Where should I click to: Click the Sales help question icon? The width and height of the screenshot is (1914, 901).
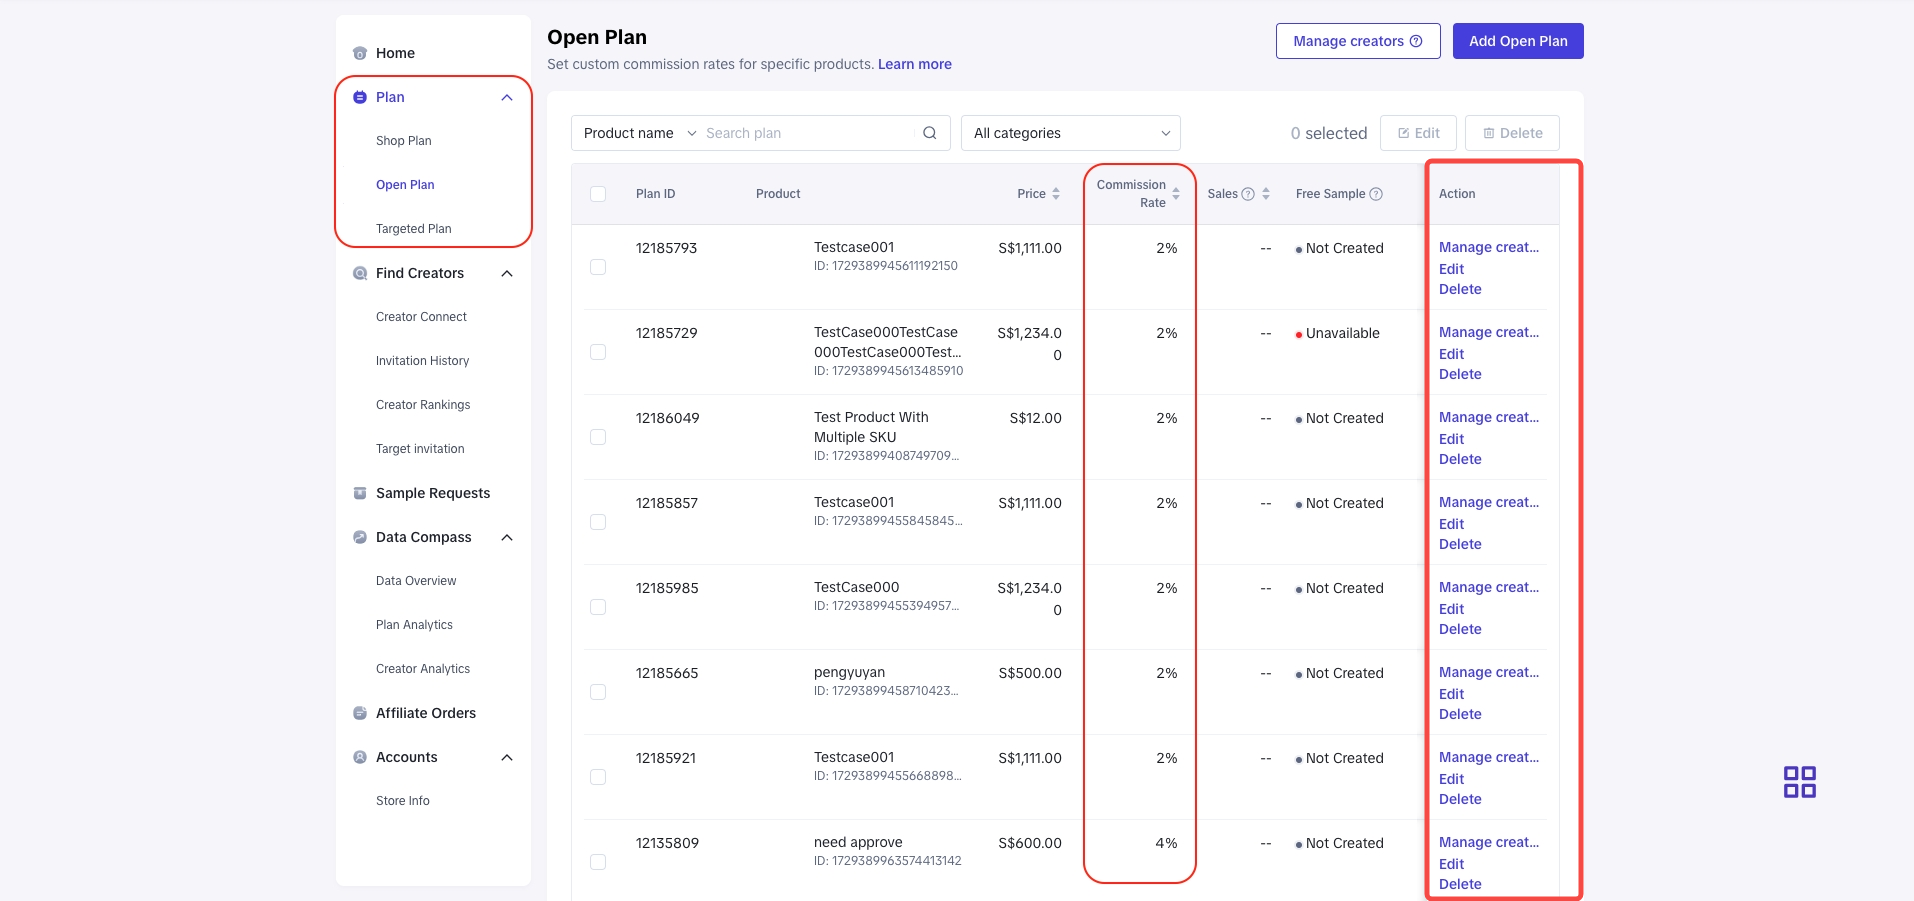point(1248,194)
